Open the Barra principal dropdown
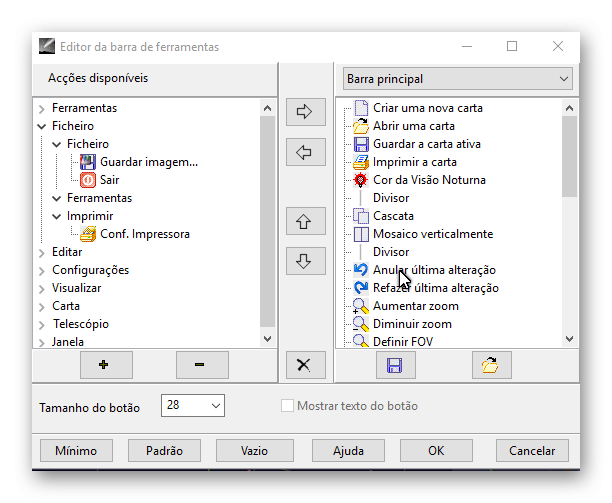Screen dimensions: 612x503 [458, 79]
